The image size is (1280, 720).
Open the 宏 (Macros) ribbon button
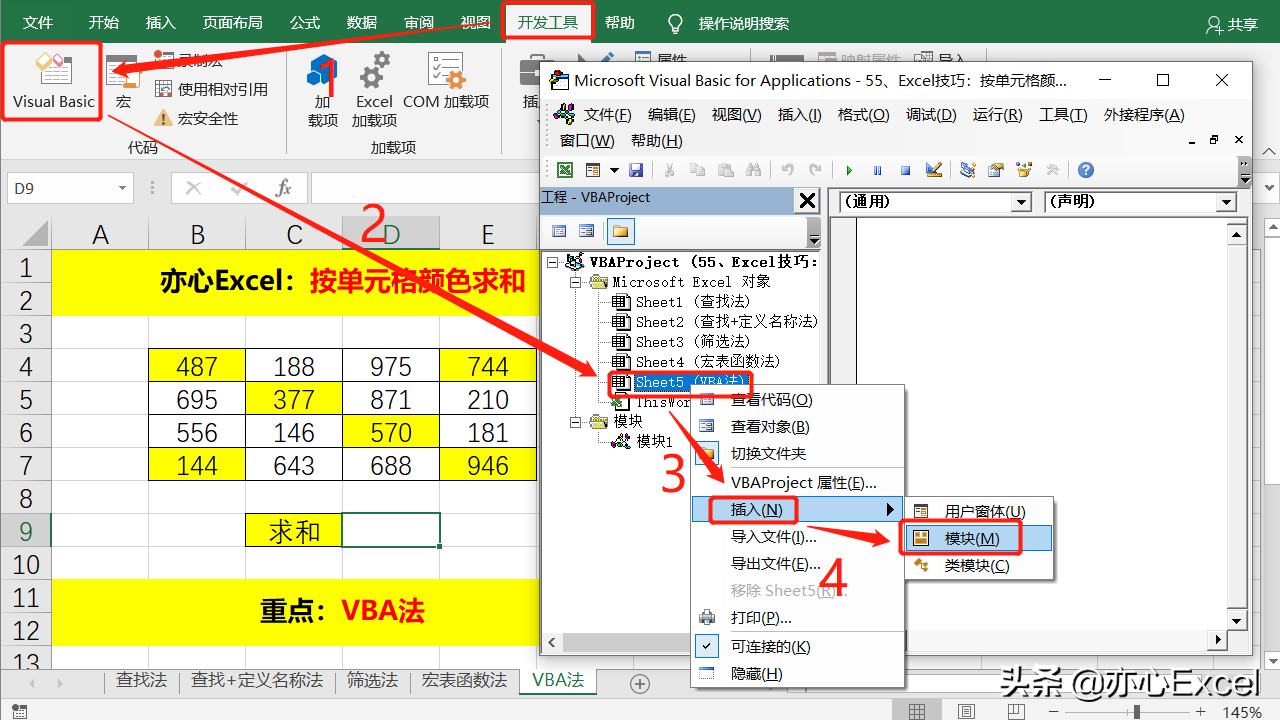123,82
